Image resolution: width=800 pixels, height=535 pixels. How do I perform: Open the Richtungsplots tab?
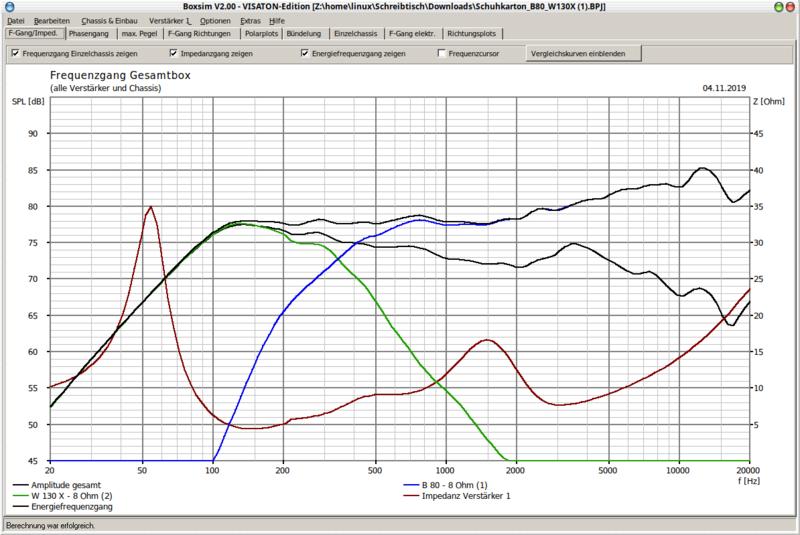471,34
